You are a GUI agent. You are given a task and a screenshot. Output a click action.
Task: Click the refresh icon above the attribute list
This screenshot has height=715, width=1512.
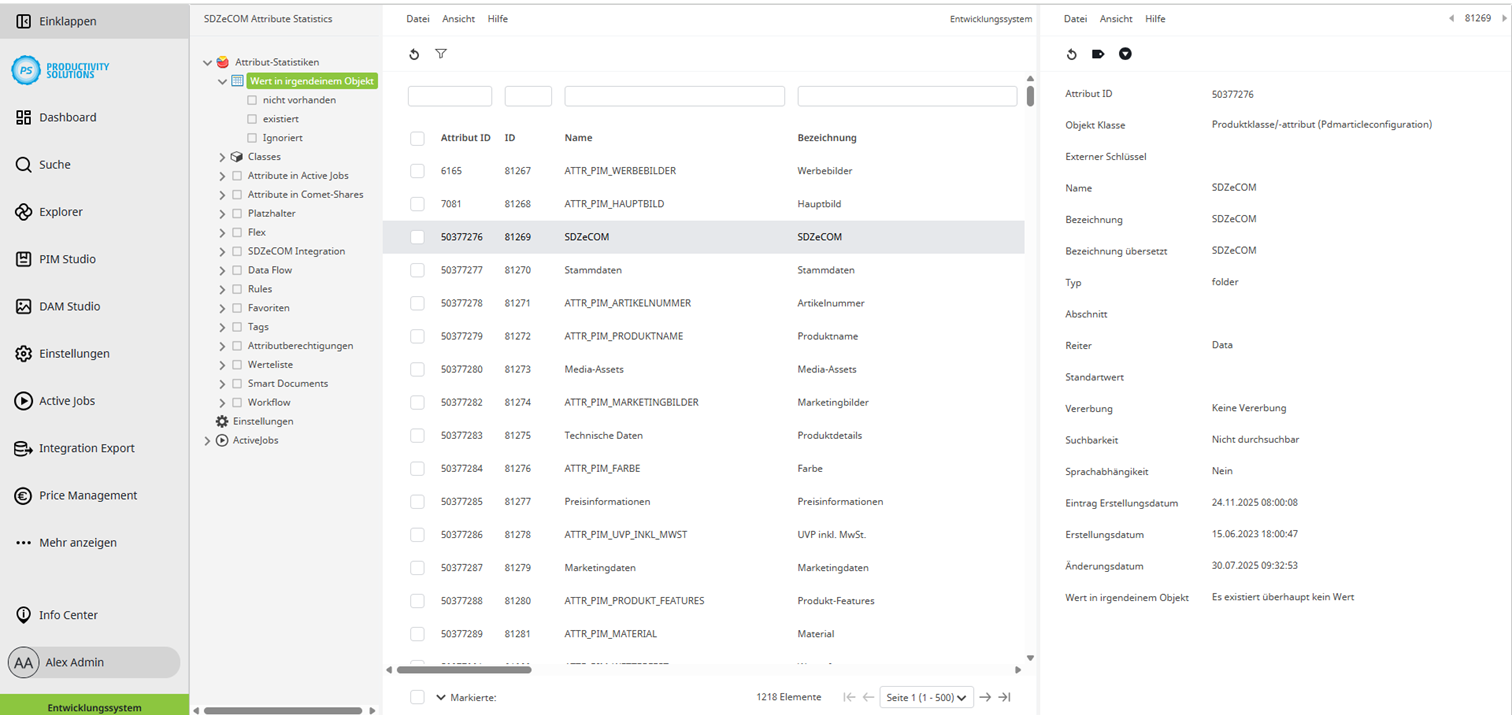pyautogui.click(x=414, y=54)
